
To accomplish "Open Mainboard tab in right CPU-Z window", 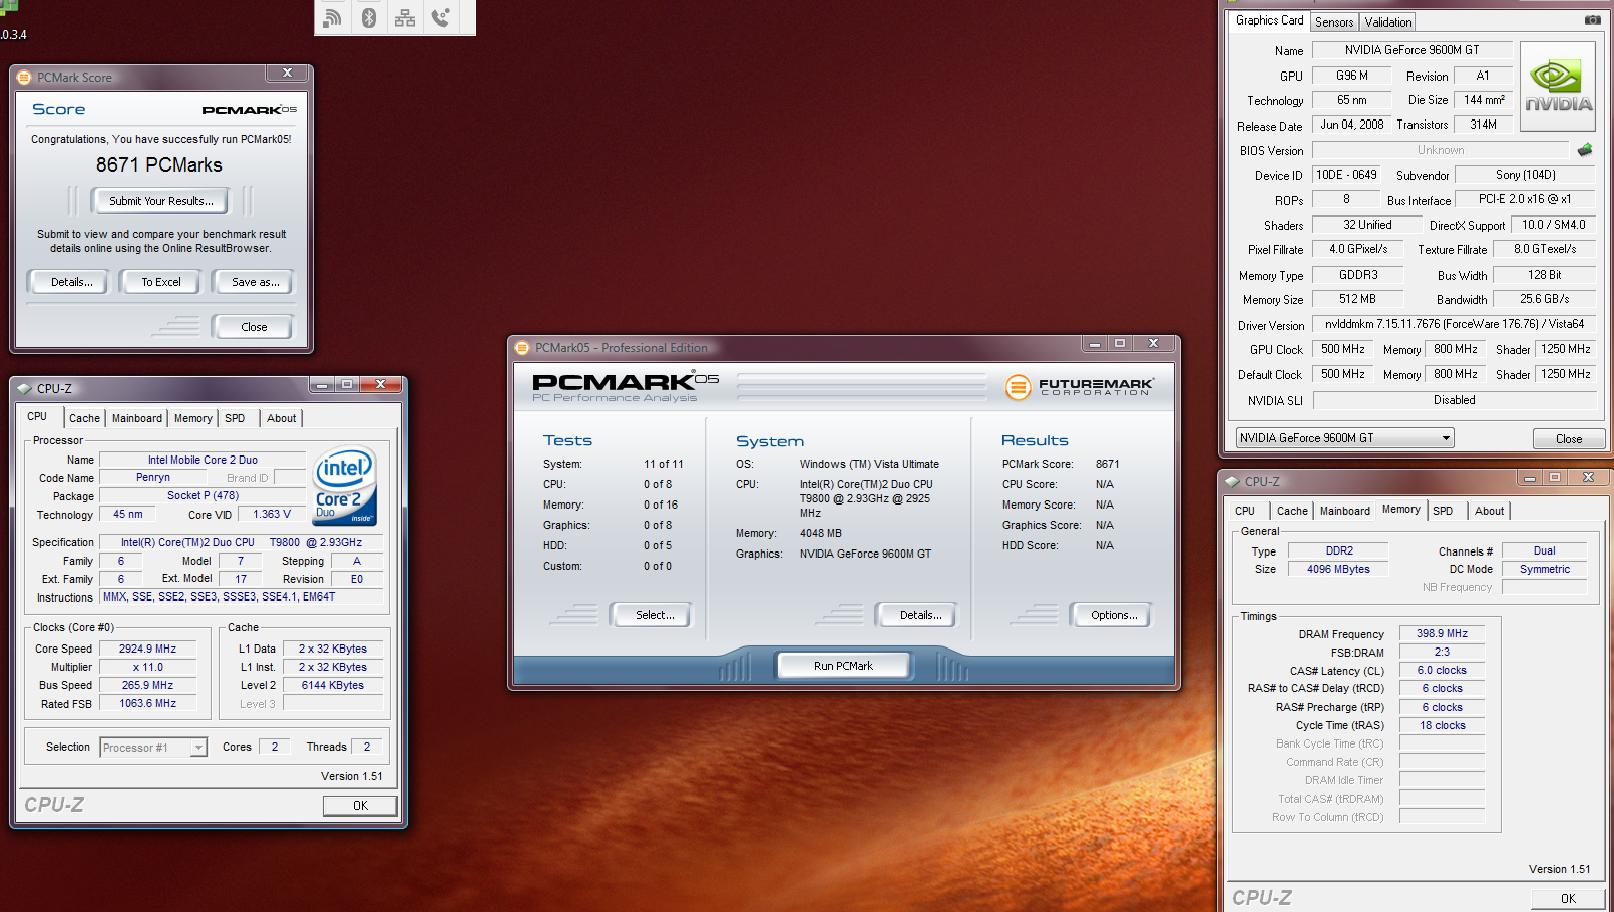I will 1344,511.
